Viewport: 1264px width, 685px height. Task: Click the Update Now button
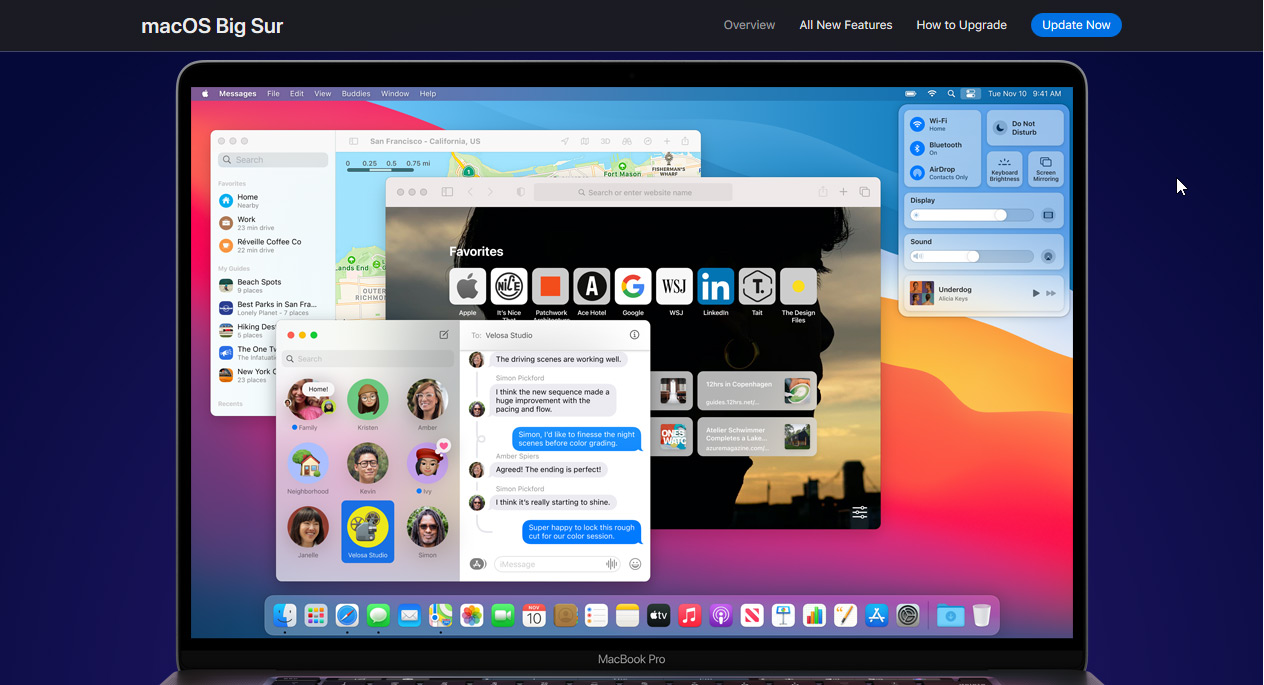(1076, 25)
